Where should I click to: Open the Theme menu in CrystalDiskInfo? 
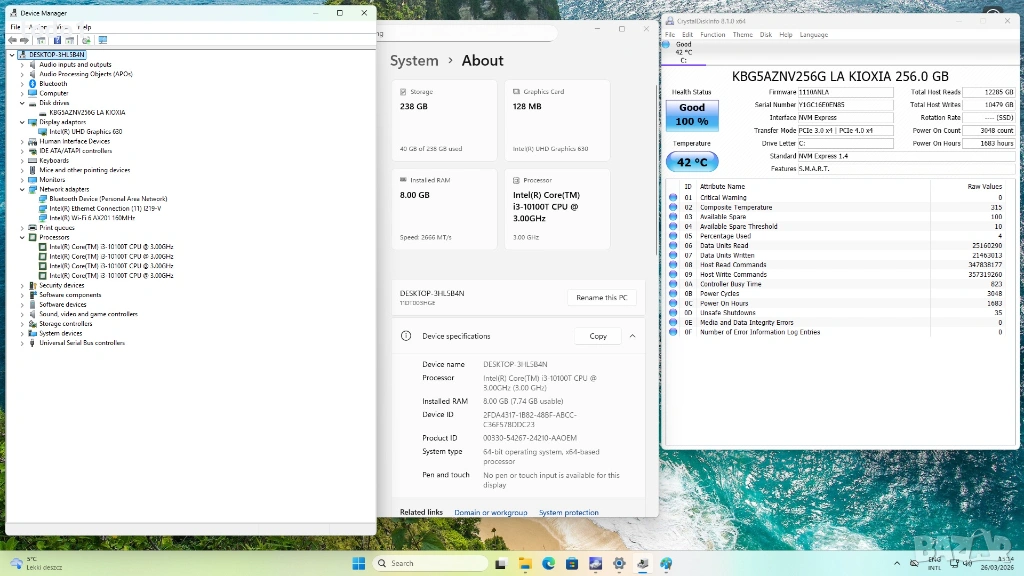tap(742, 34)
